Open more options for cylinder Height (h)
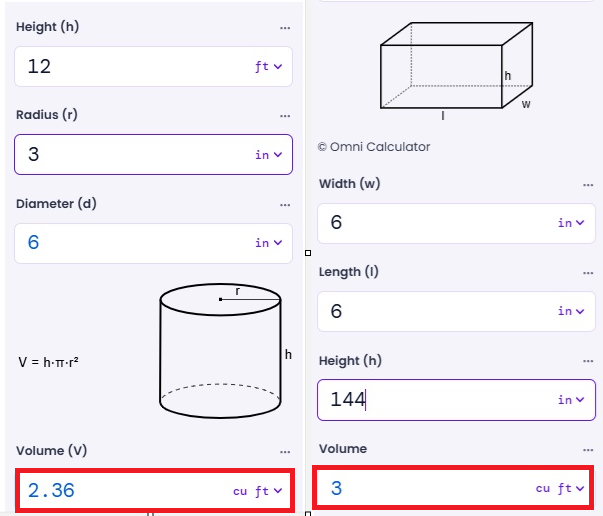Viewport: 603px width, 516px height. click(x=285, y=28)
